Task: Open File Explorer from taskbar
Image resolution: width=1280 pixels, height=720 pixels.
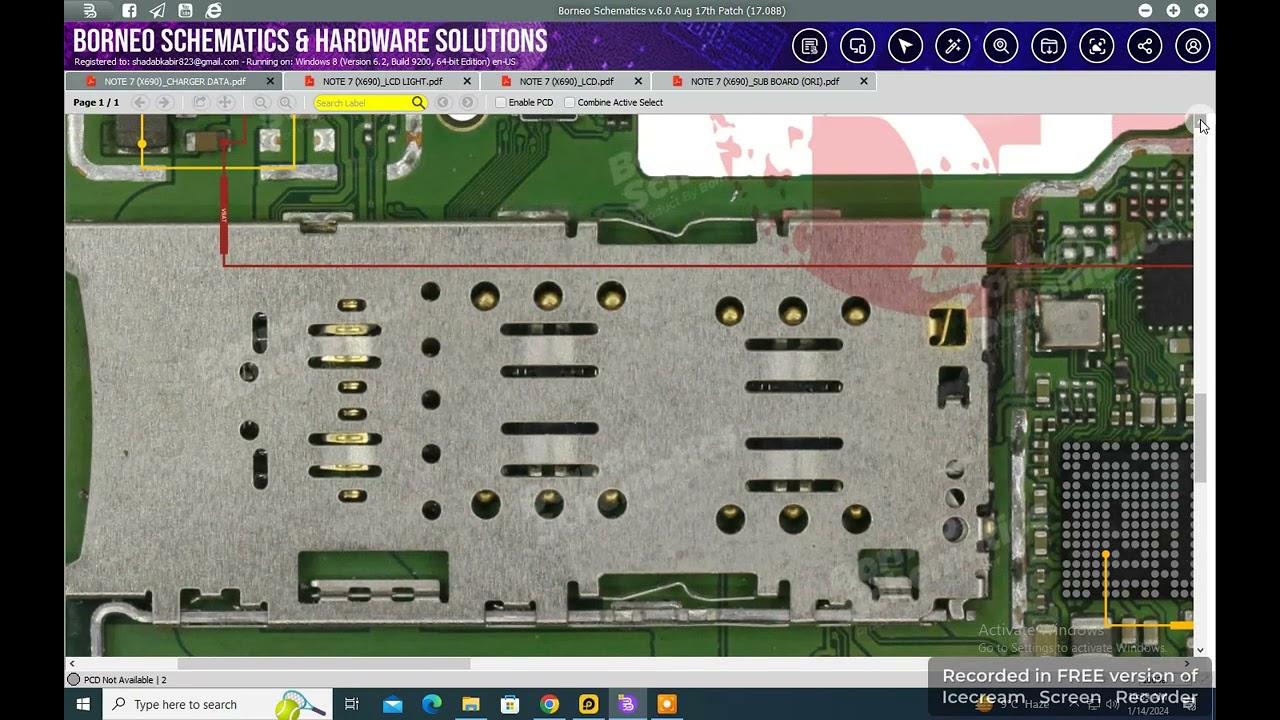Action: pos(471,704)
